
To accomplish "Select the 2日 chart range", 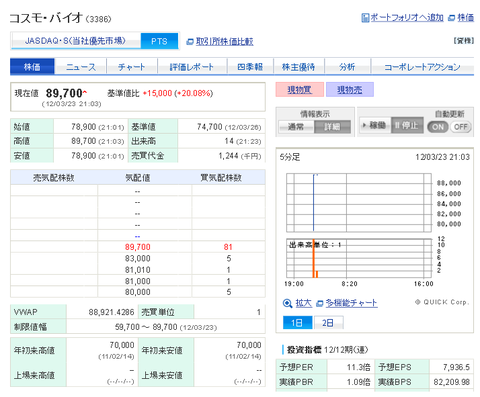I will pyautogui.click(x=328, y=323).
